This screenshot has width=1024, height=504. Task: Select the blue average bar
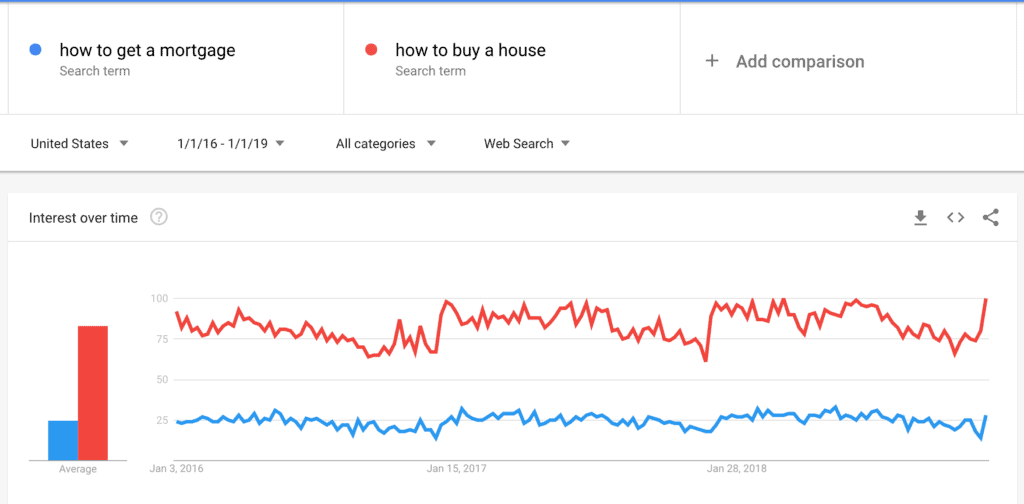63,441
